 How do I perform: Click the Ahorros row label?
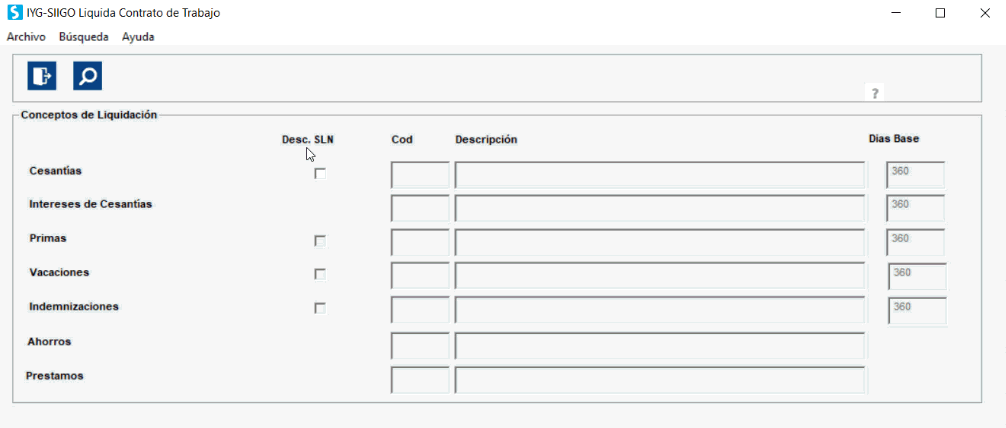tap(49, 342)
